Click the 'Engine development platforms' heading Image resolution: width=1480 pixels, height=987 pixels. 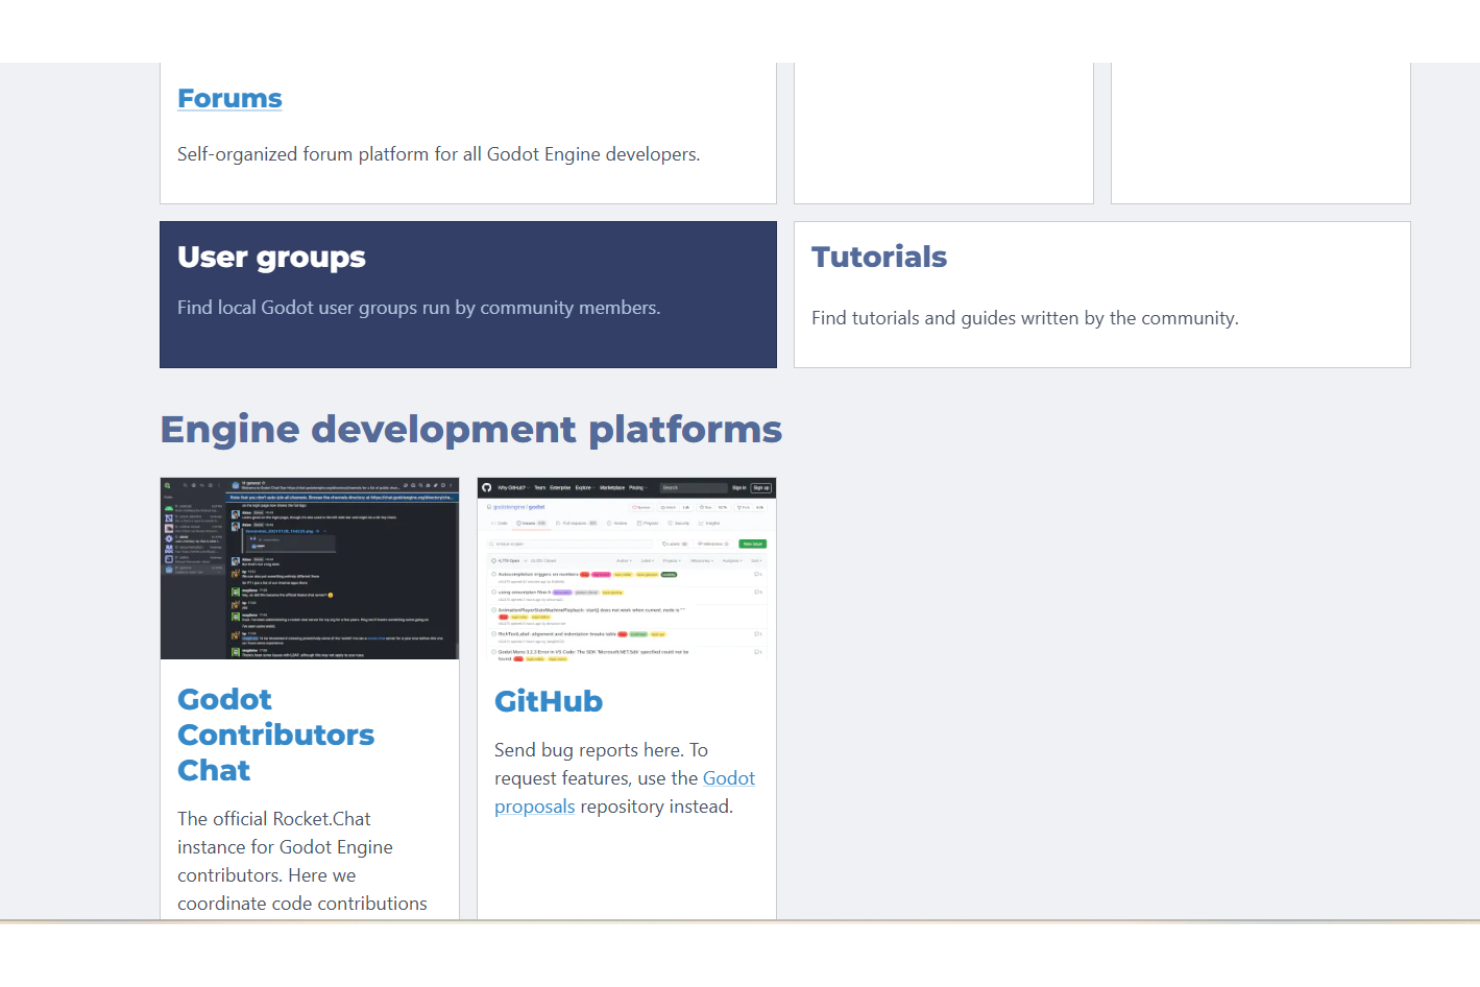(x=471, y=429)
